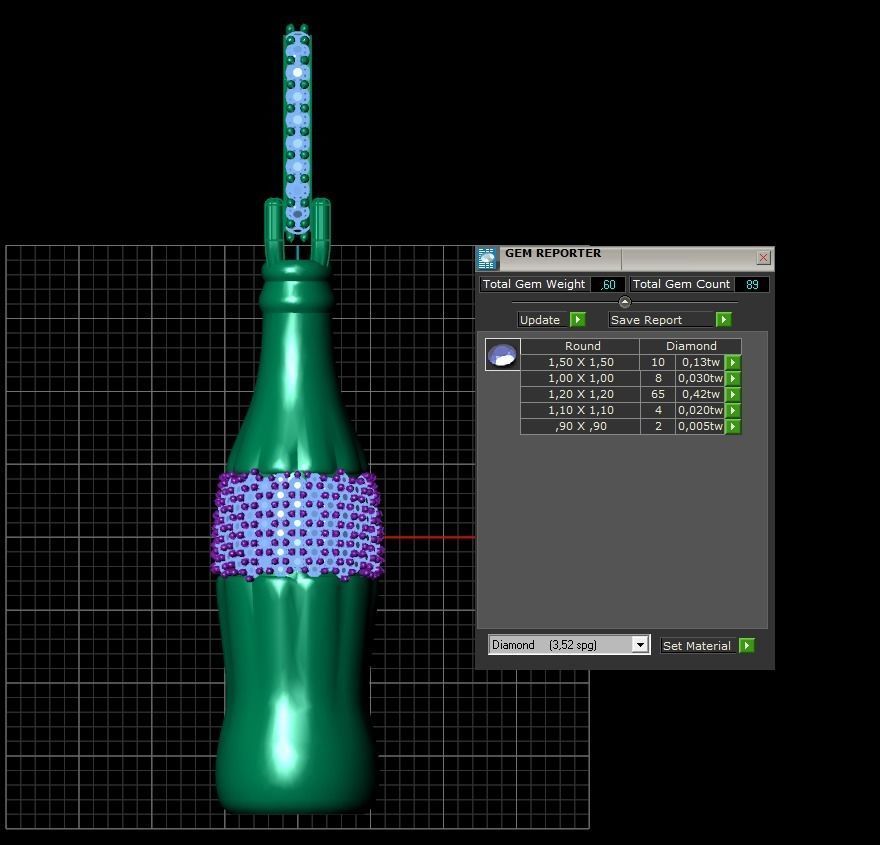This screenshot has height=845, width=880.
Task: Select the 1,00 X 1,00 size cell
Action: coord(580,378)
